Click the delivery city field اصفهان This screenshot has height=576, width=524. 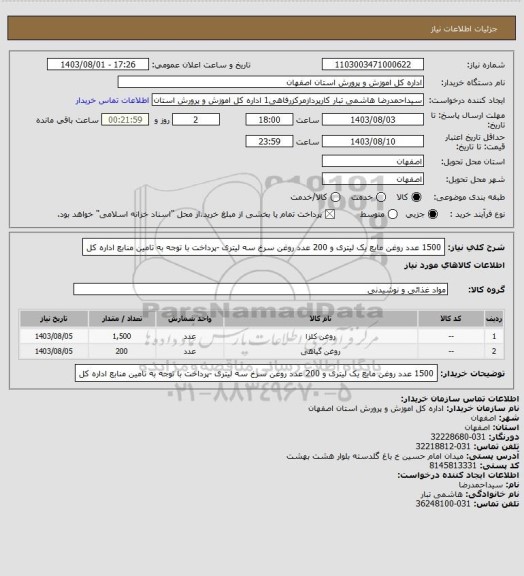373,179
